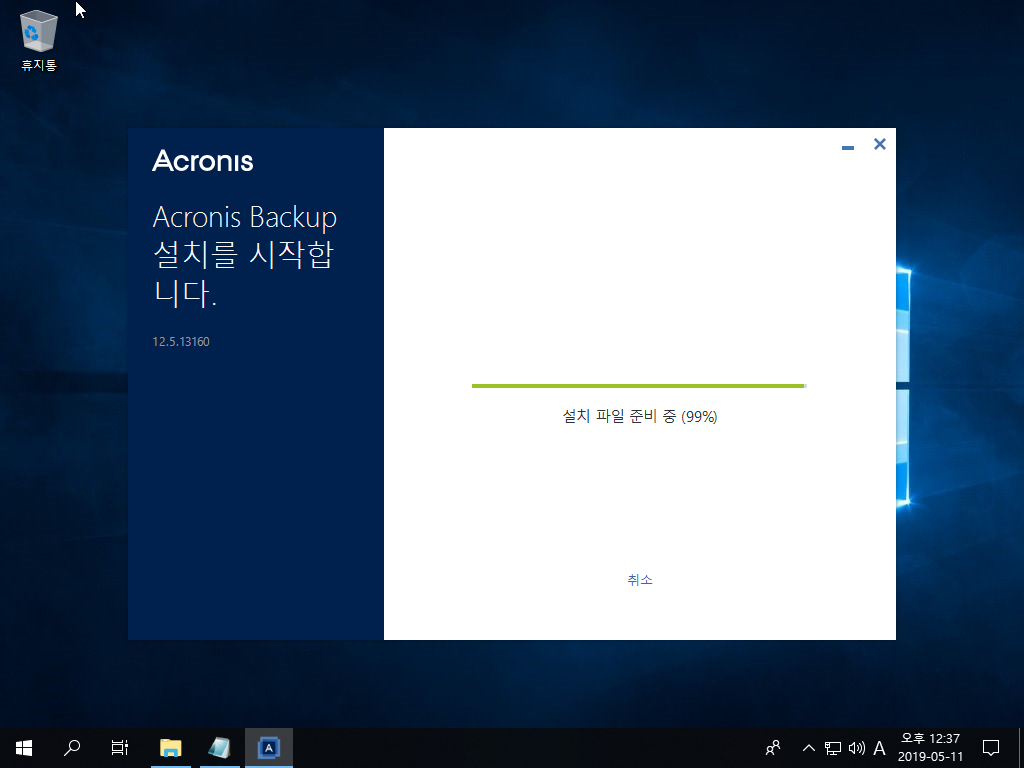Open taskbar search magnifier
The image size is (1024, 768).
tap(72, 748)
